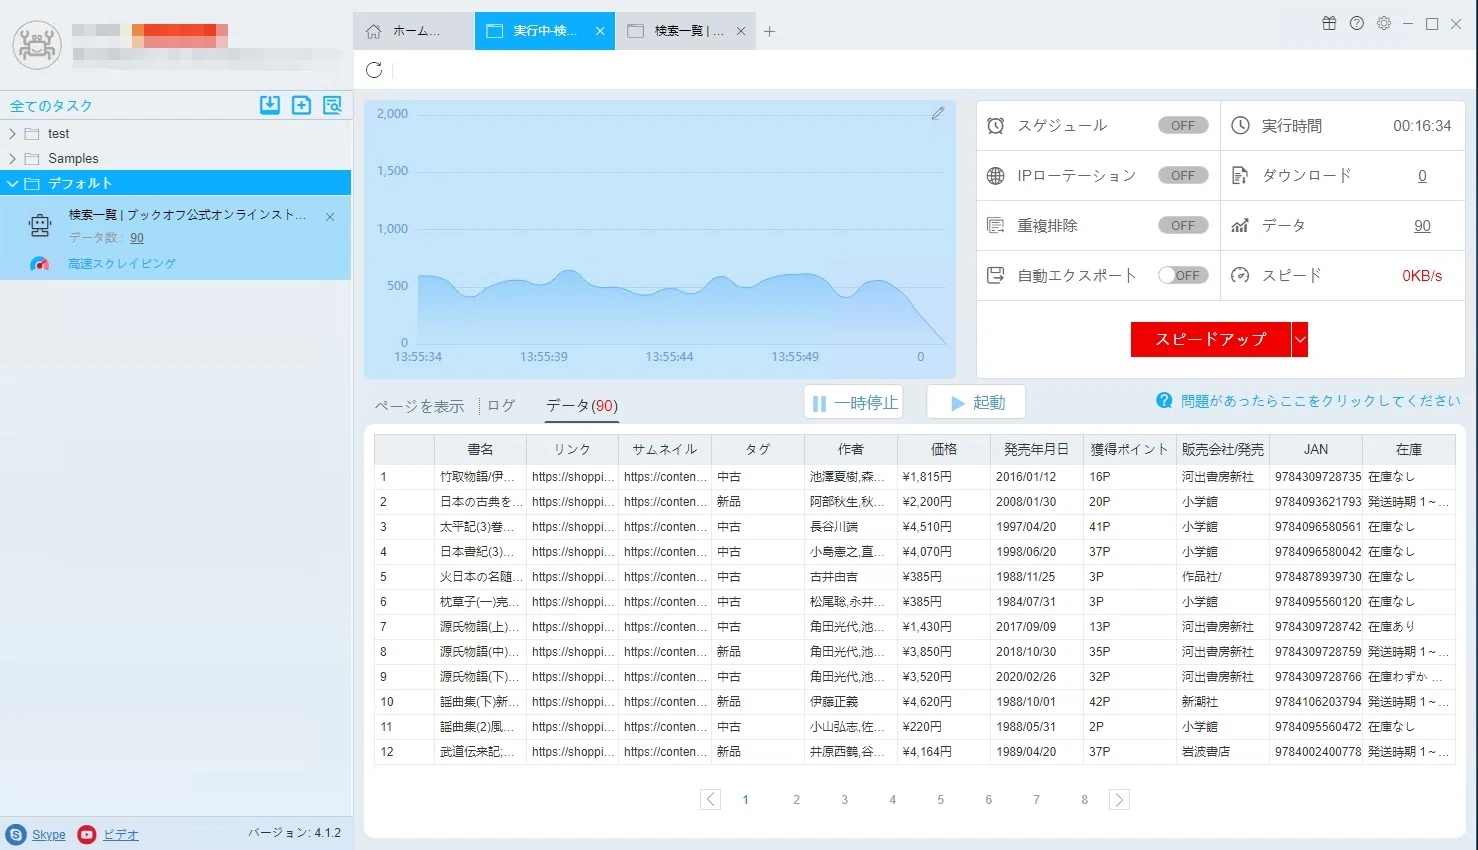The height and width of the screenshot is (850, 1478).
Task: Click the speed gauge icon beside 高速スクレイピング
Action: [x=39, y=264]
